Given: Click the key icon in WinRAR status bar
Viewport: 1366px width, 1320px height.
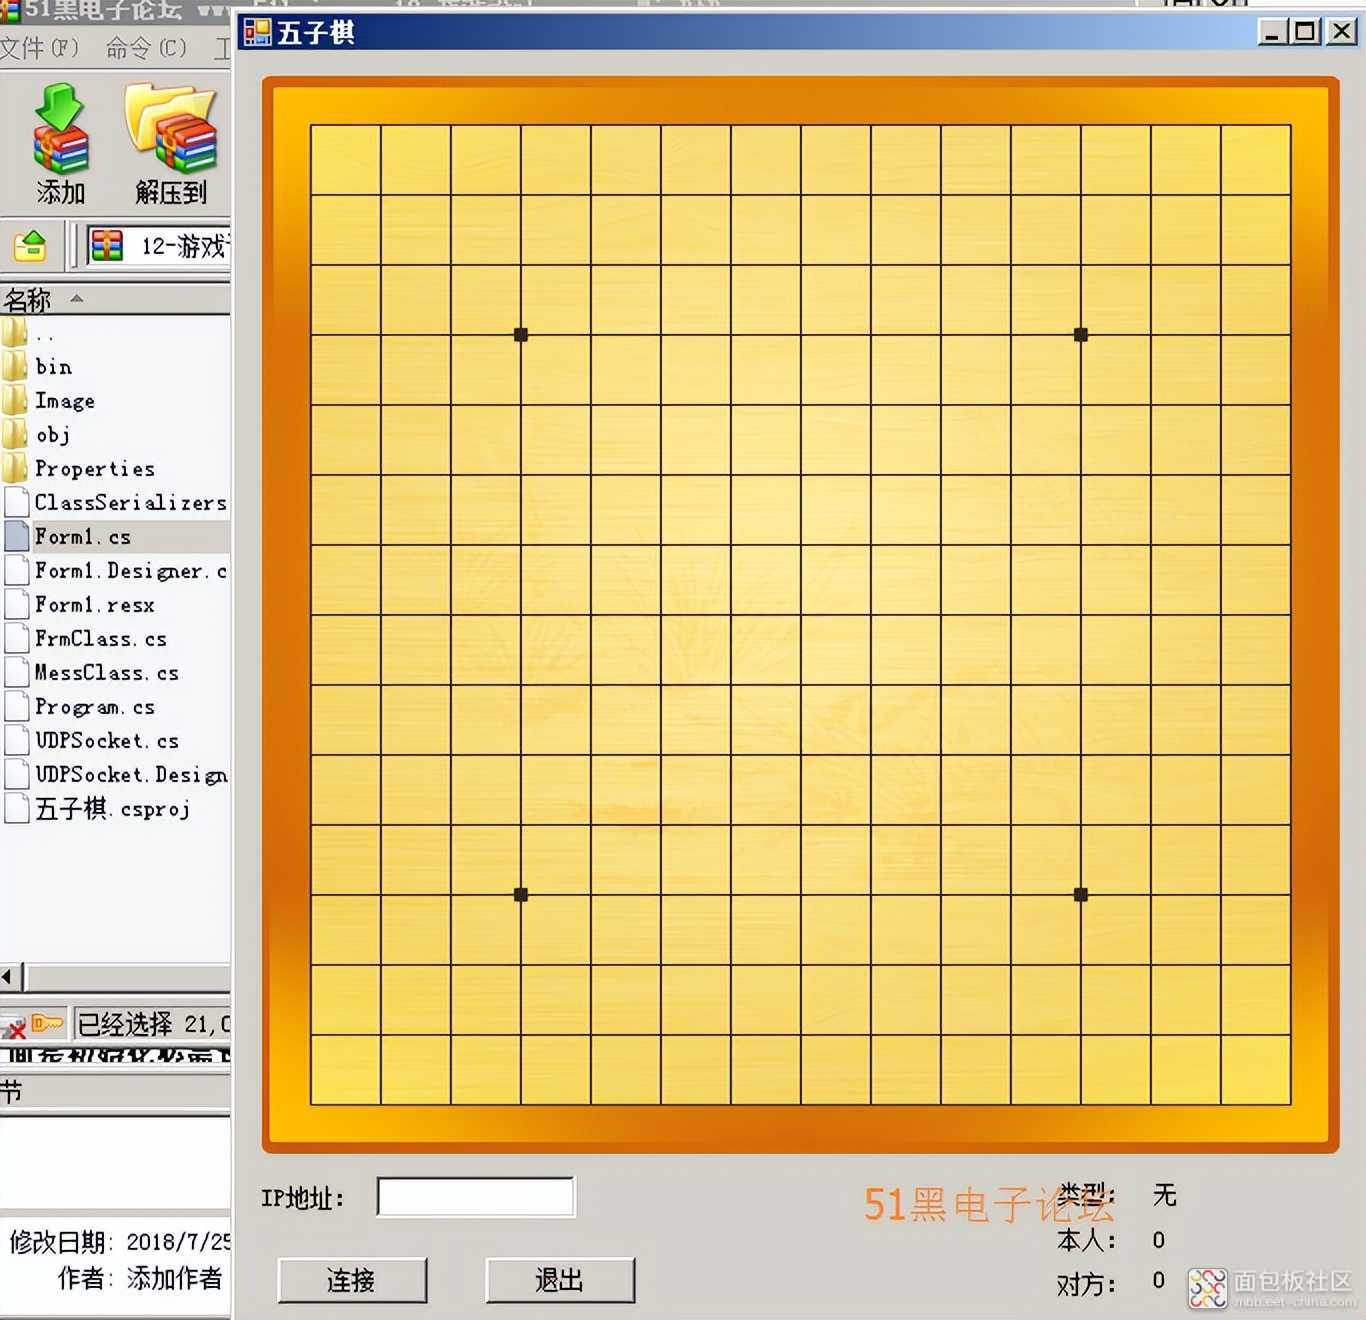Looking at the screenshot, I should (x=47, y=1023).
